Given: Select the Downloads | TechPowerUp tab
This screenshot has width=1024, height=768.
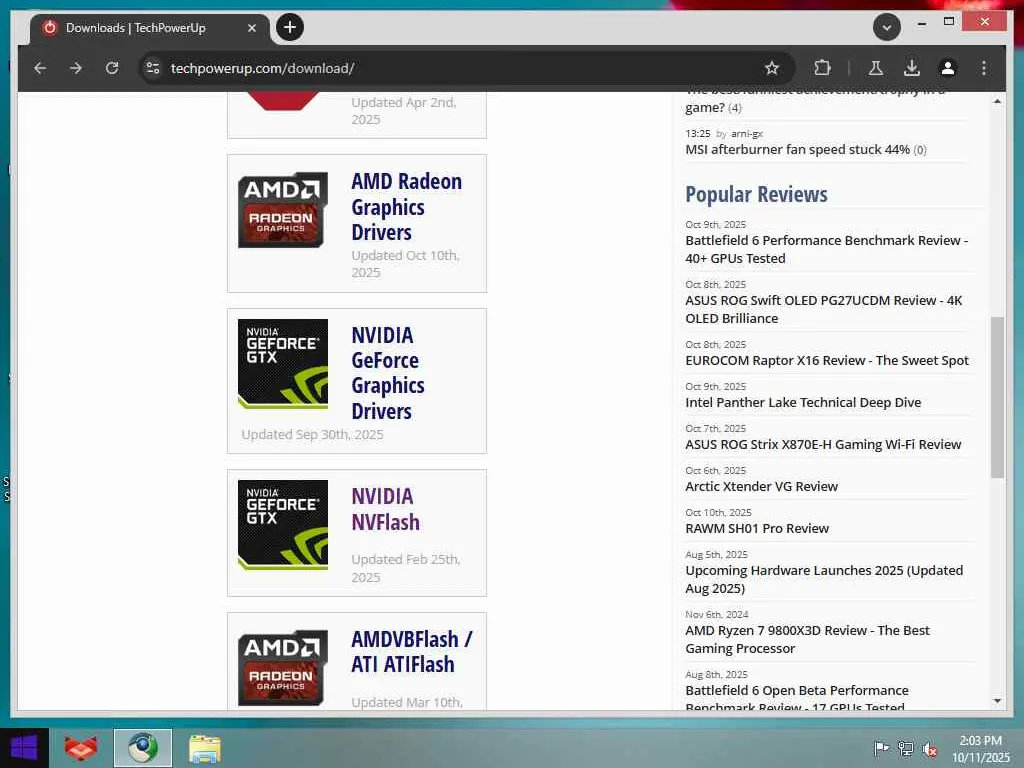Looking at the screenshot, I should 149,28.
